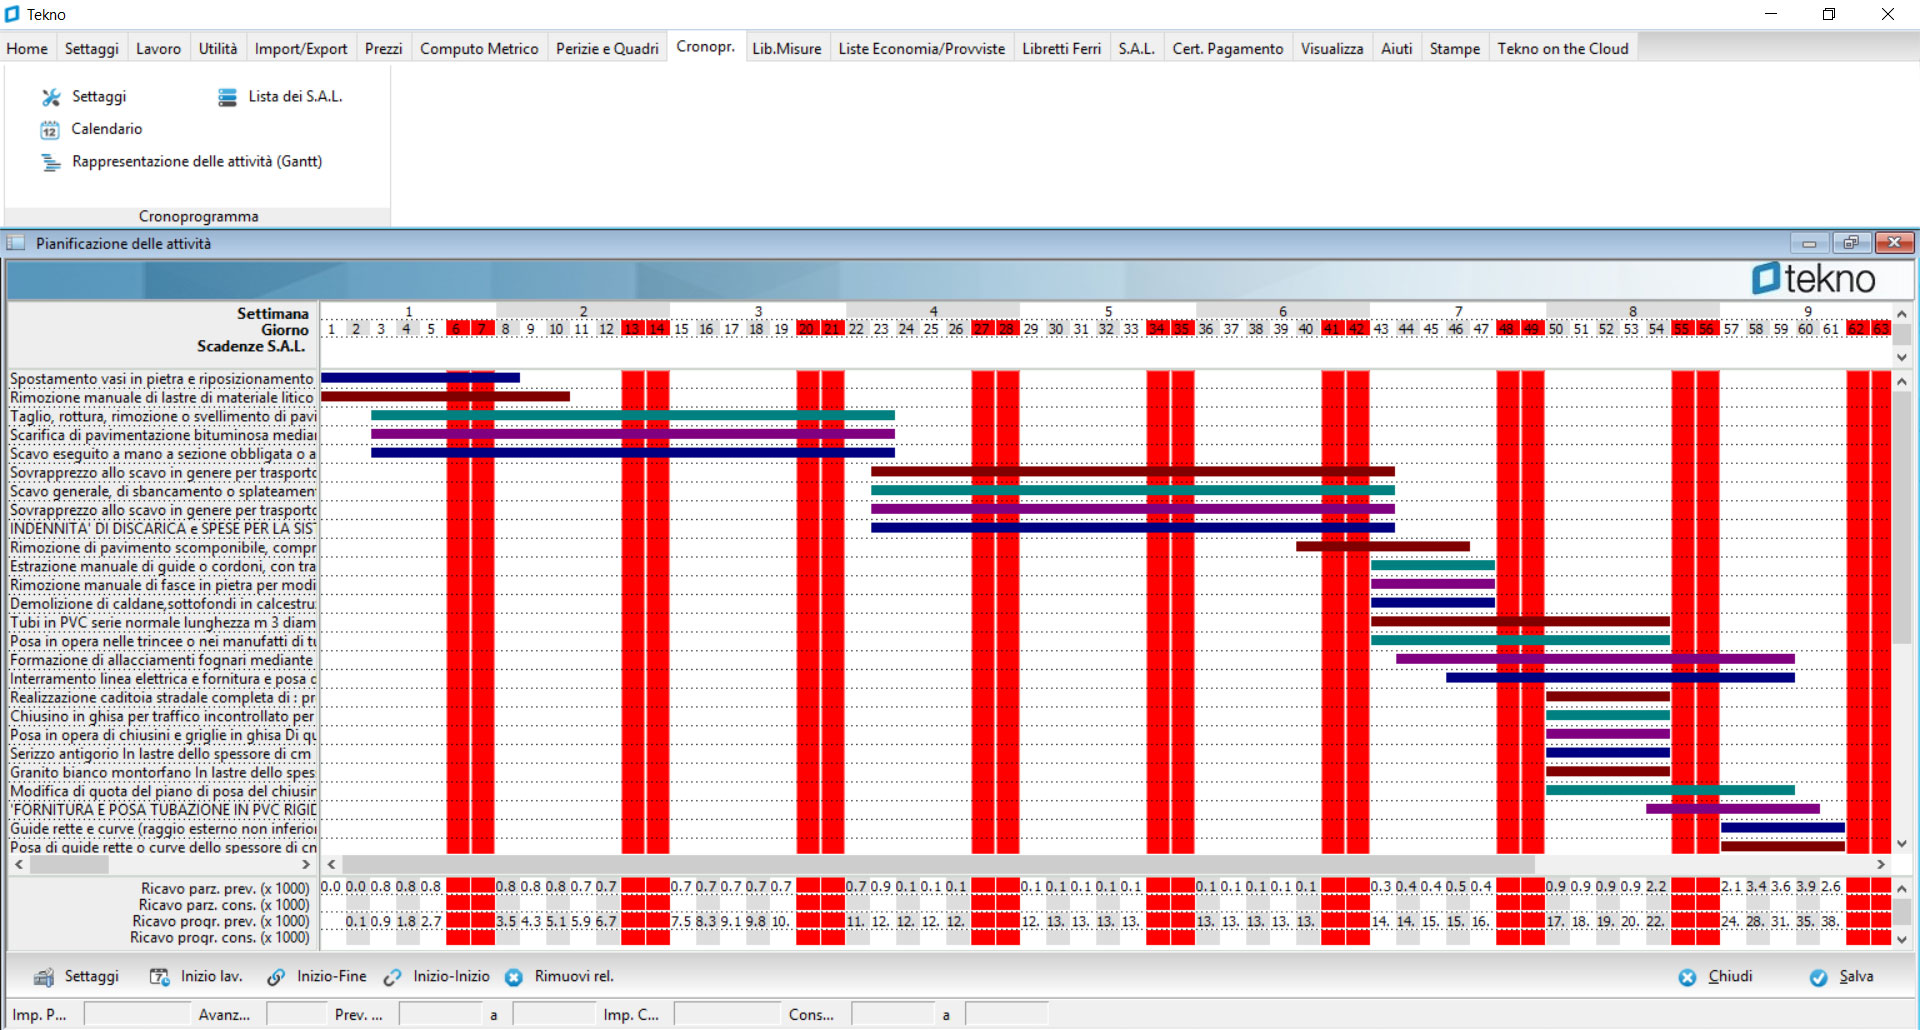Open the Stampe tab

click(x=1454, y=48)
